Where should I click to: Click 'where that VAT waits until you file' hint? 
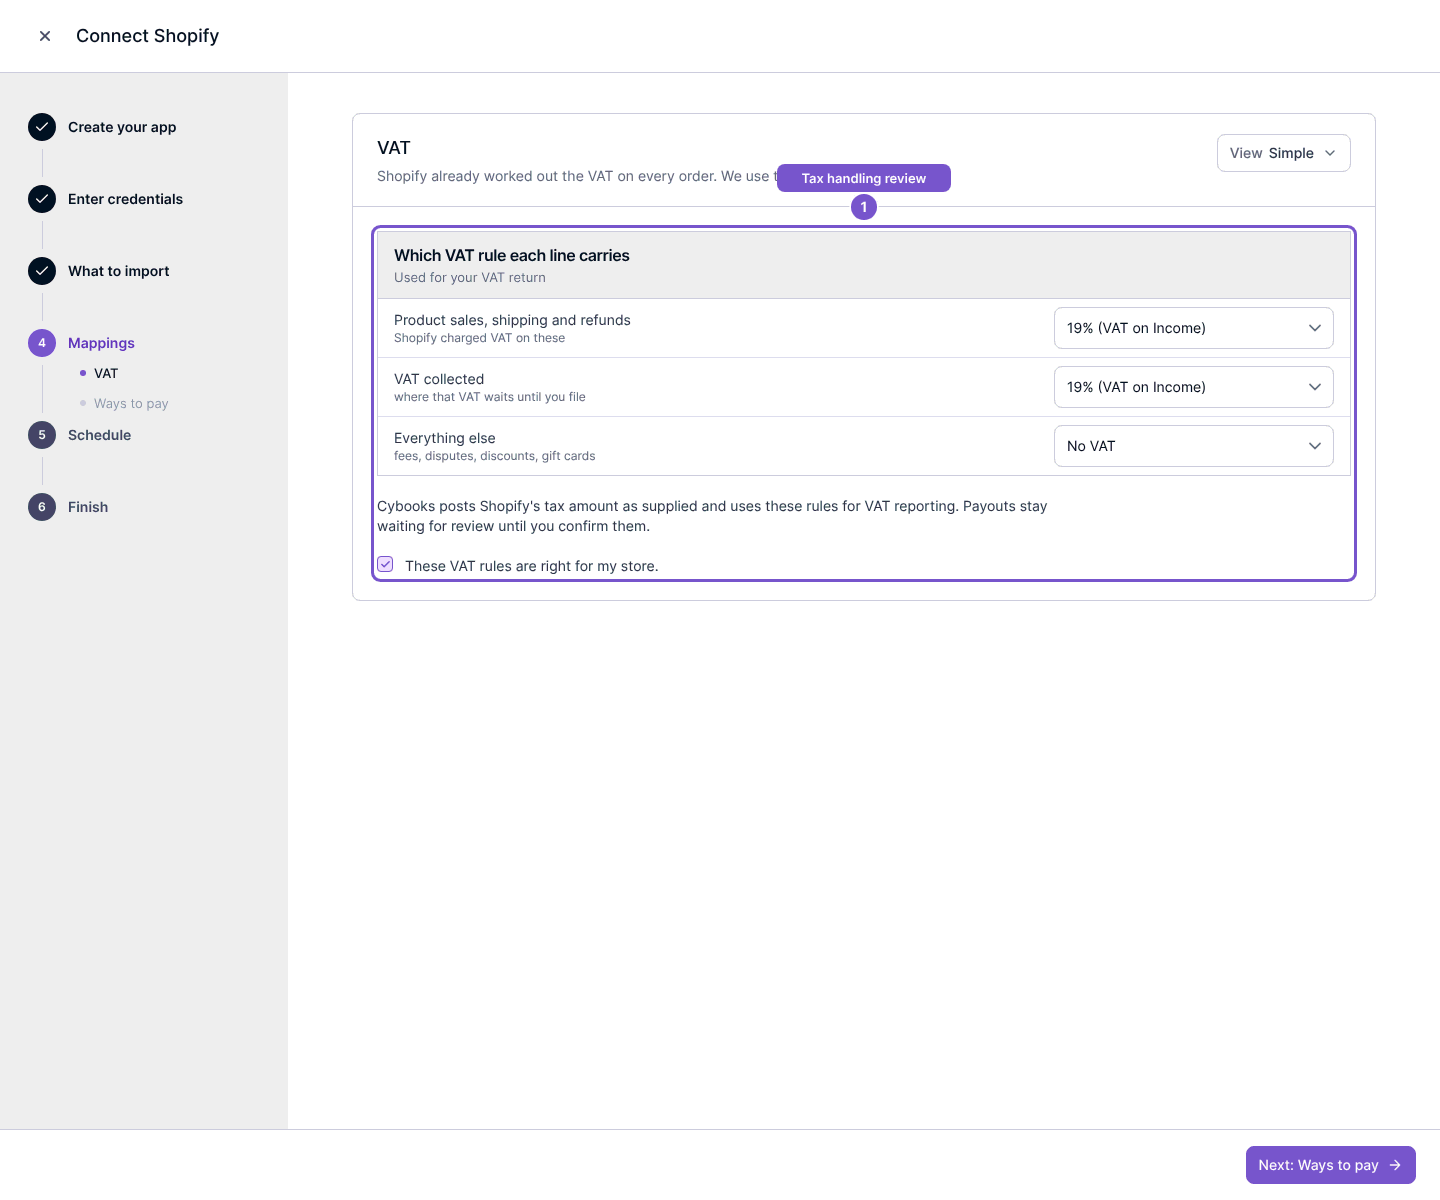tap(490, 397)
